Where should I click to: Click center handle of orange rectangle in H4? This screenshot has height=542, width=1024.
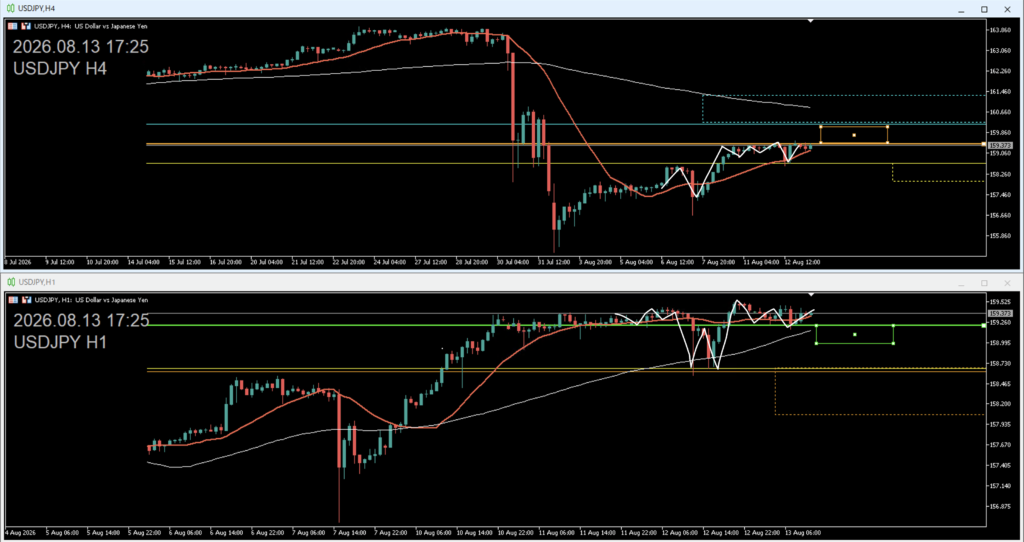pos(854,135)
